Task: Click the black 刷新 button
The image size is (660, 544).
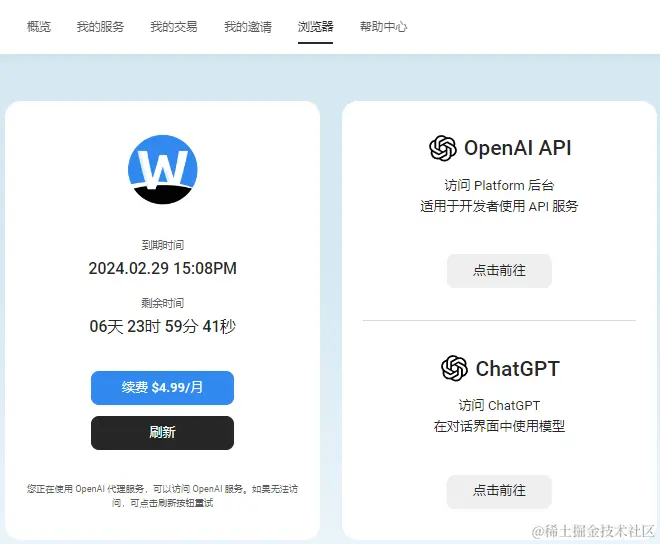Action: point(162,433)
